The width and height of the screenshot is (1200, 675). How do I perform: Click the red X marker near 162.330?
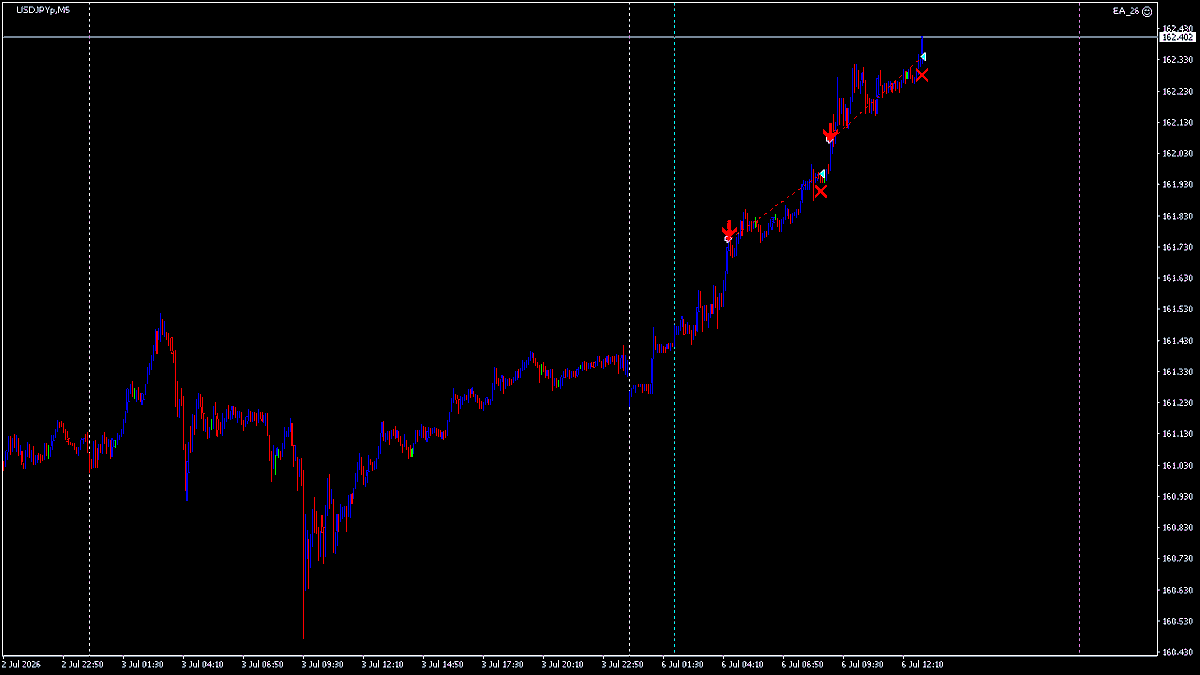pyautogui.click(x=921, y=75)
